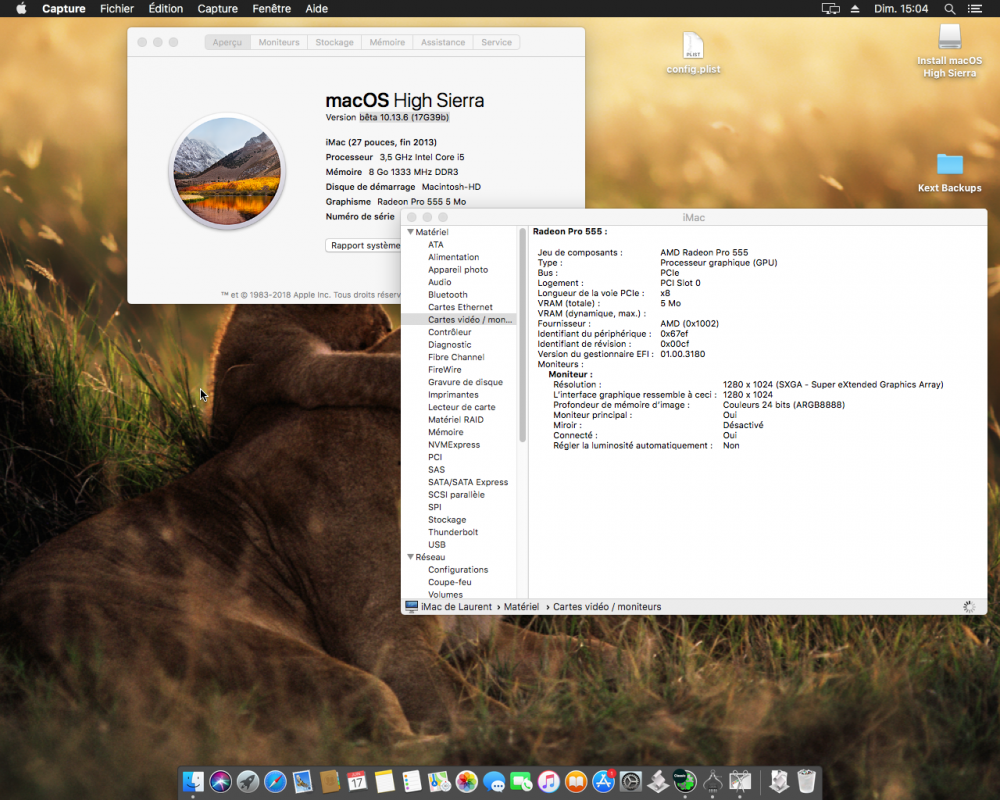Click Grab scissors icon in Dock
The width and height of the screenshot is (1000, 800).
740,781
